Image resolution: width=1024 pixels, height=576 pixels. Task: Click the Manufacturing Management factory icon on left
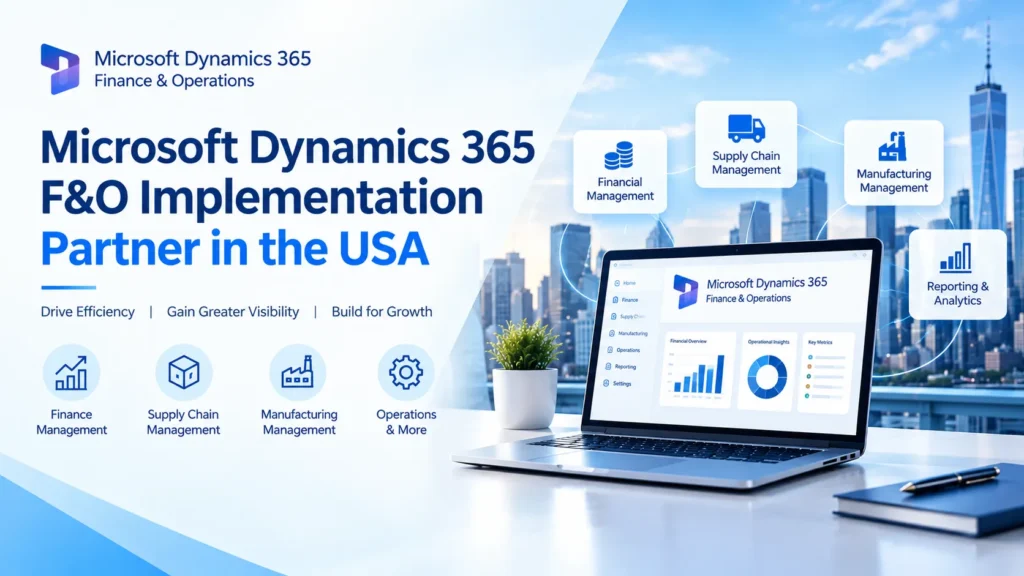click(x=297, y=373)
